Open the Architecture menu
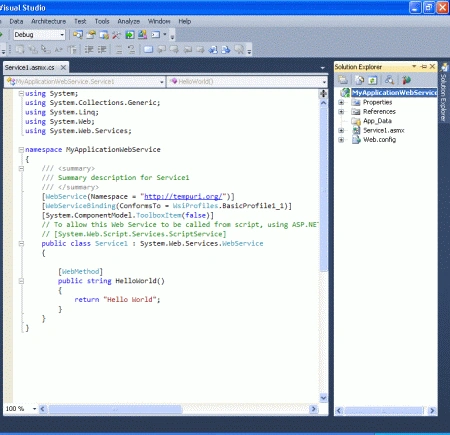450x435 pixels. 48,21
